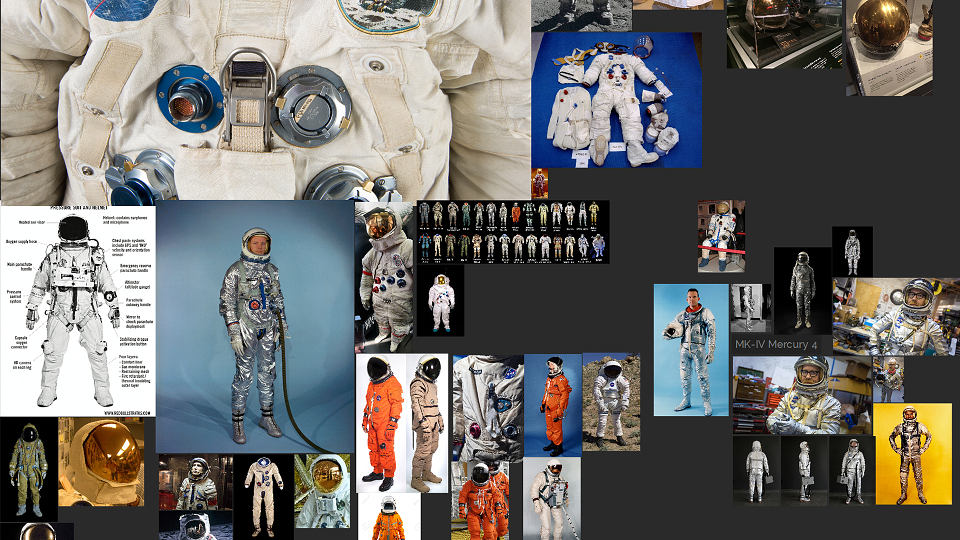Select the labeled pressure suit diagram

pyautogui.click(x=78, y=311)
